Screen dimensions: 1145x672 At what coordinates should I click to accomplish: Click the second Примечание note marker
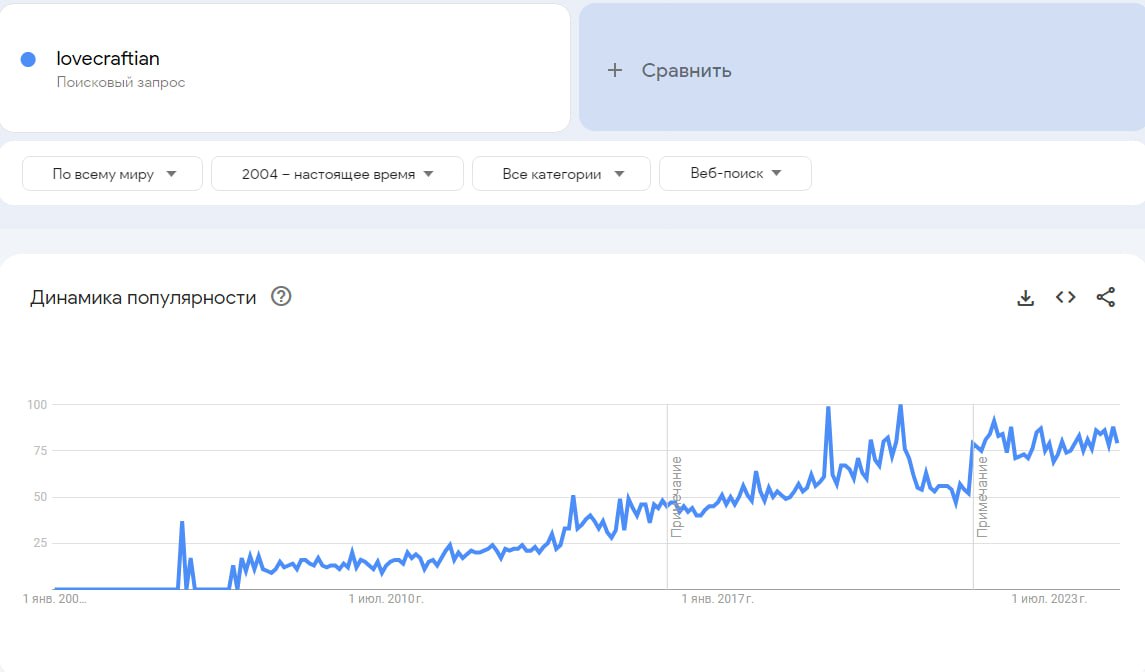click(x=983, y=497)
